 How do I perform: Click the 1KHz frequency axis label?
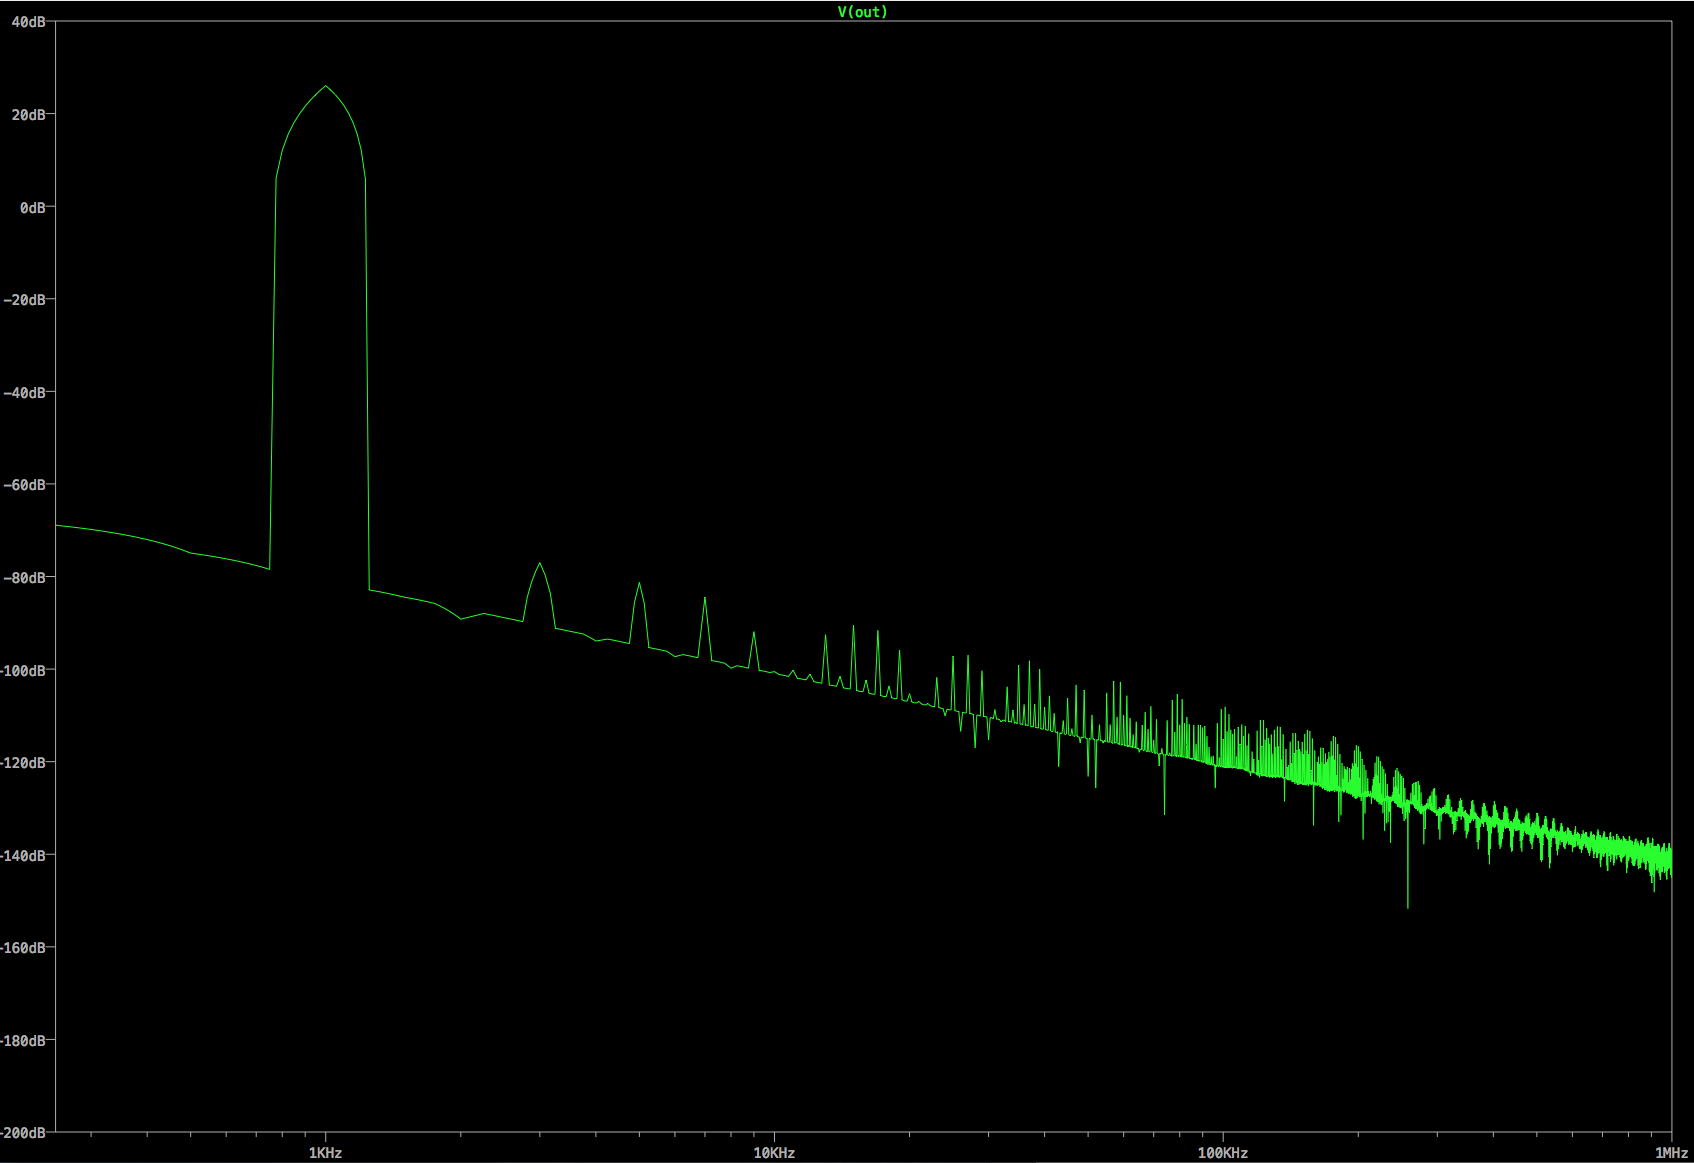325,1153
